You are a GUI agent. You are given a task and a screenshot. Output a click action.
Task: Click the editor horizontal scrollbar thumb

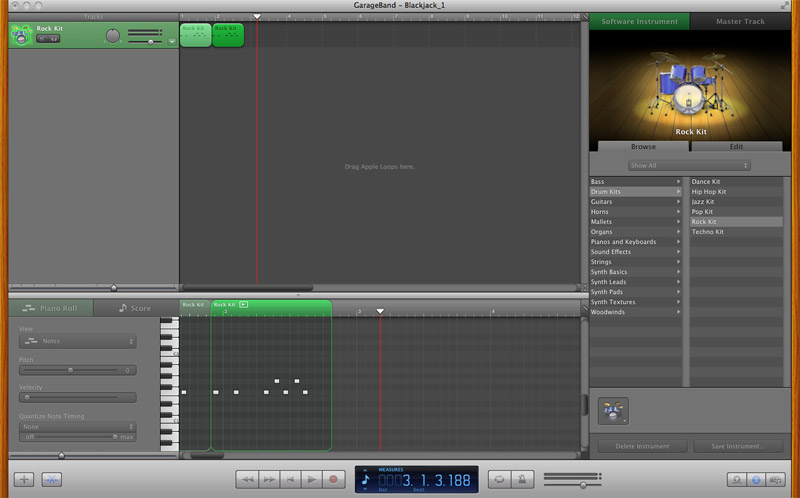pyautogui.click(x=206, y=455)
